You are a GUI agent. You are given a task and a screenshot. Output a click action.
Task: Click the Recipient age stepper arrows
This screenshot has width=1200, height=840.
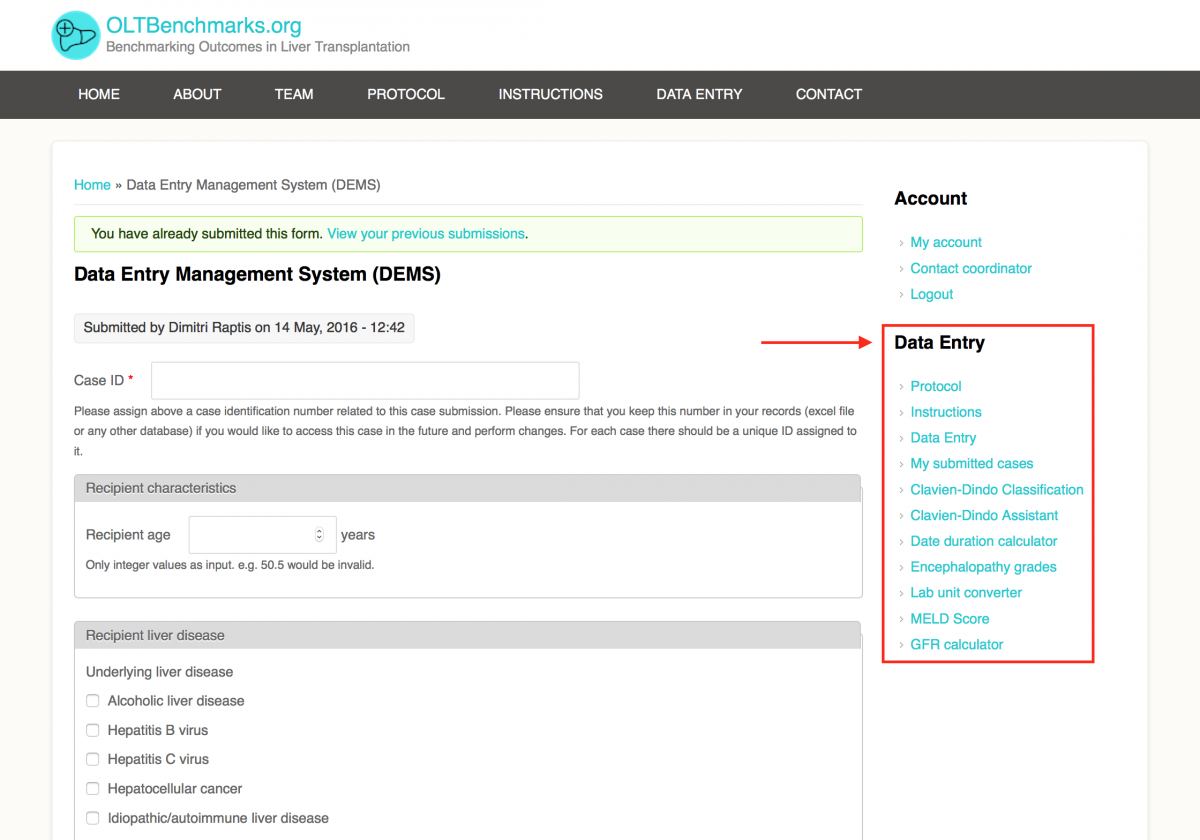click(319, 535)
